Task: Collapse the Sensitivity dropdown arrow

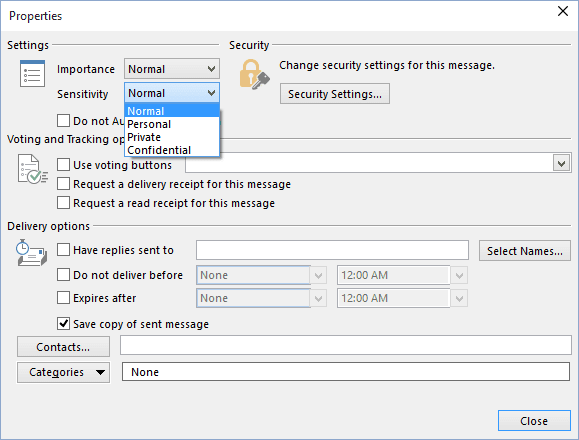Action: (211, 93)
